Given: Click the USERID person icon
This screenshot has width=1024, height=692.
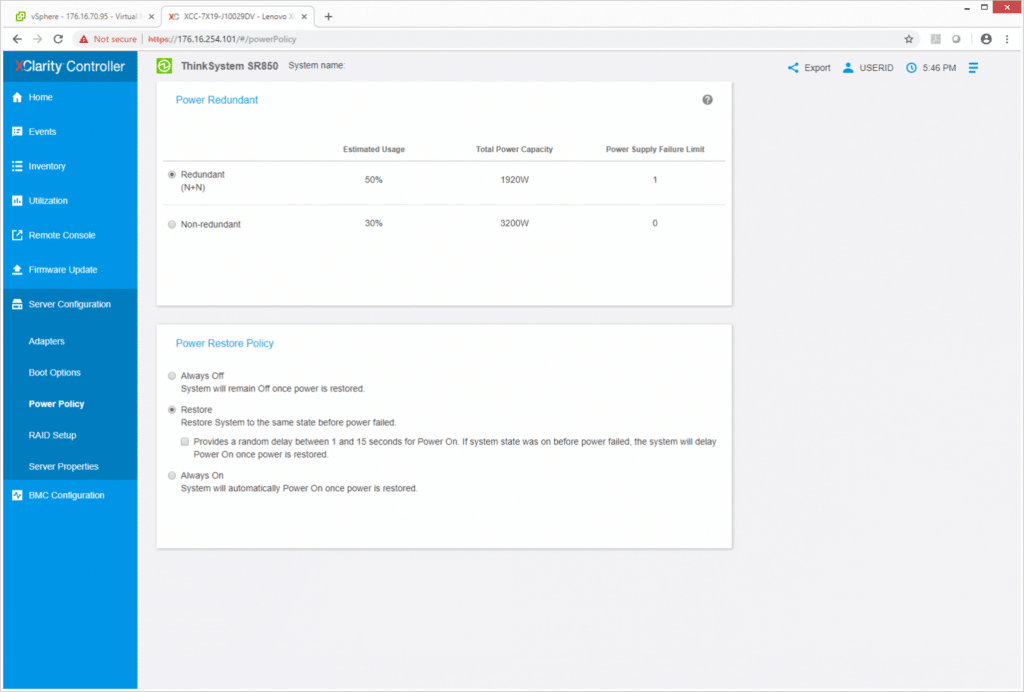Looking at the screenshot, I should (848, 68).
